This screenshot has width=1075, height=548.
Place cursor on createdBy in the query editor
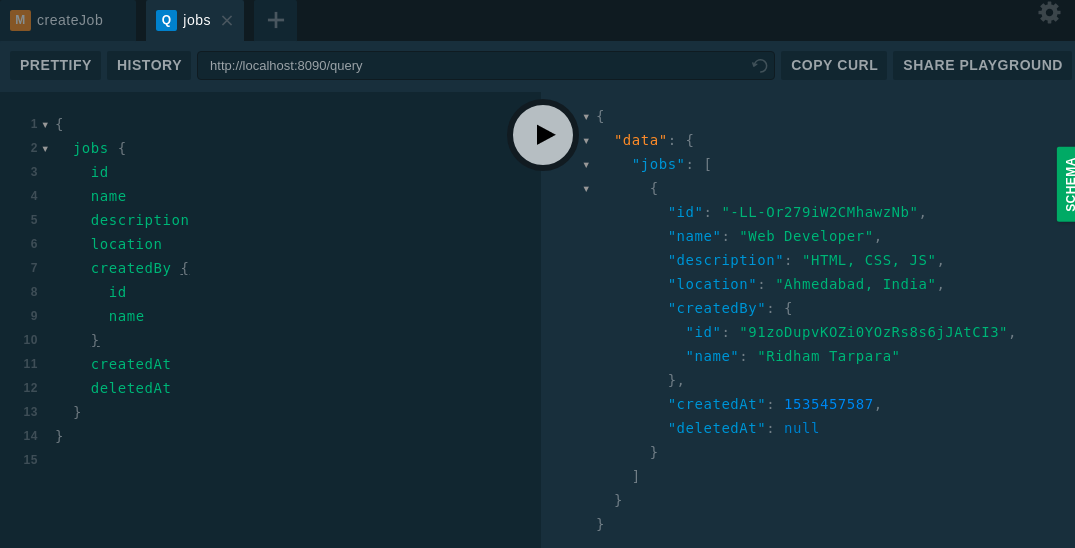130,268
